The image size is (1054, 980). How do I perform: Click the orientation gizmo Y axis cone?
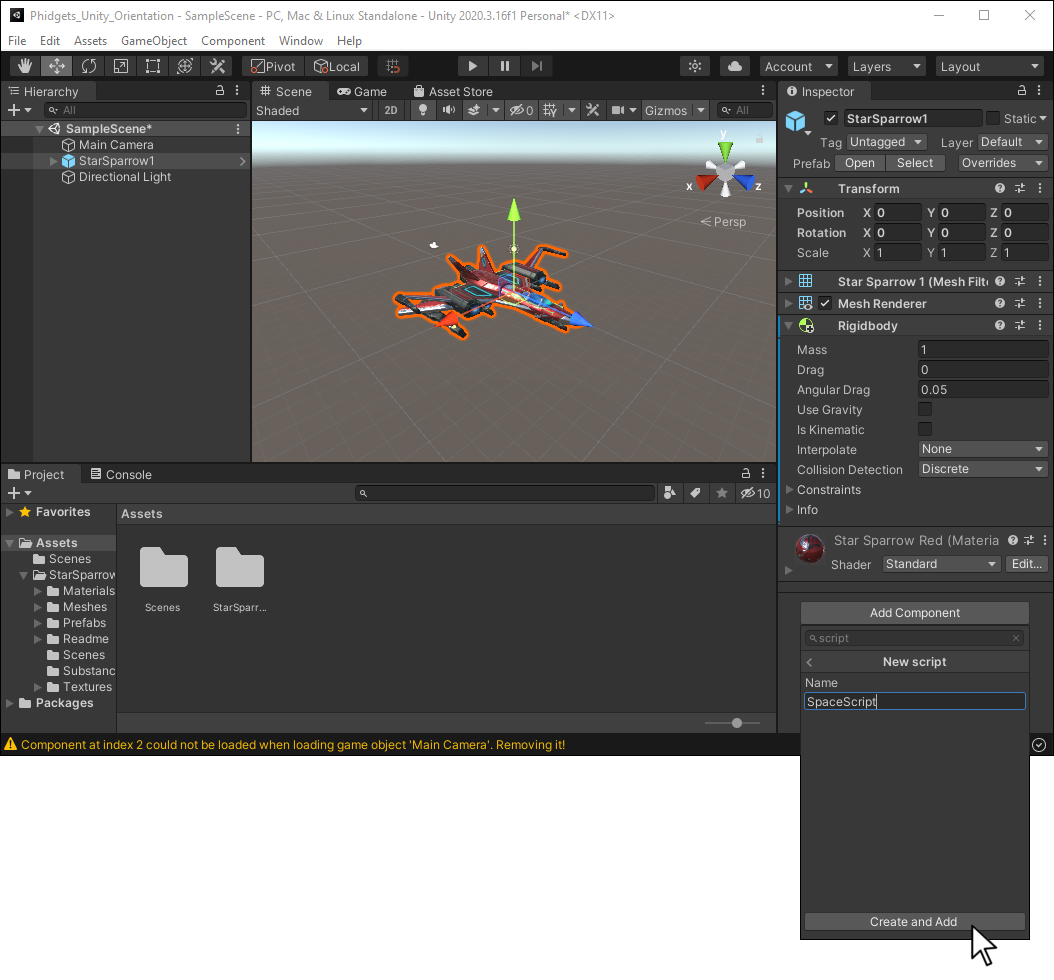click(x=725, y=149)
